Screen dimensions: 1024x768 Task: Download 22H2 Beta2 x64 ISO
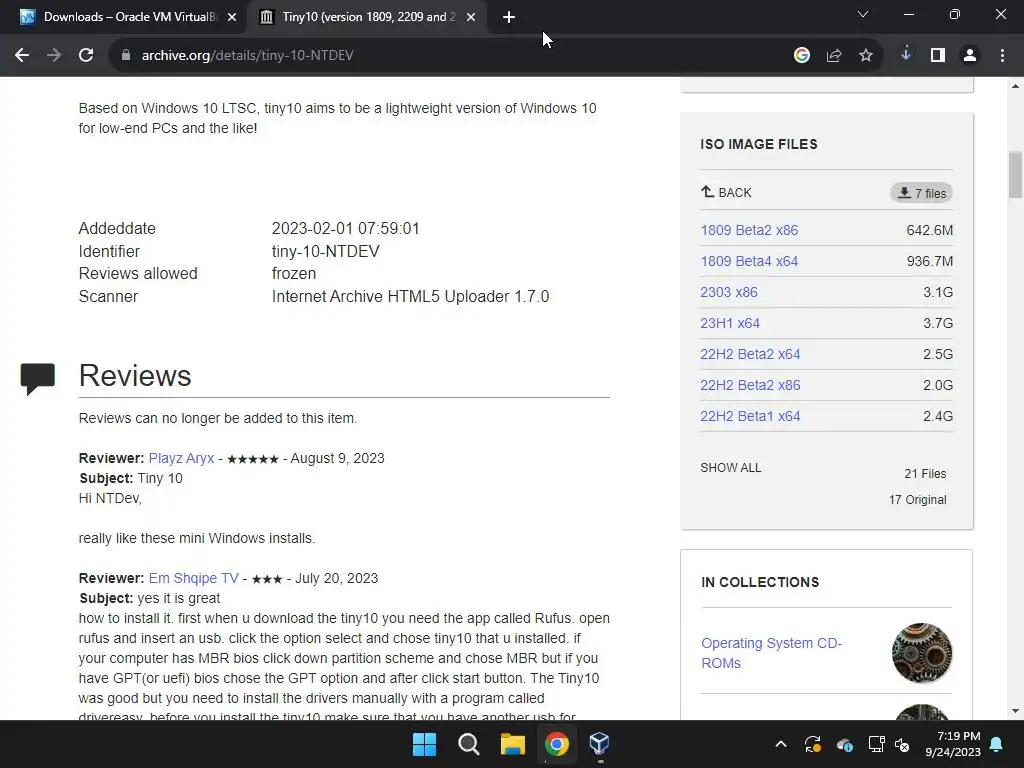(750, 355)
